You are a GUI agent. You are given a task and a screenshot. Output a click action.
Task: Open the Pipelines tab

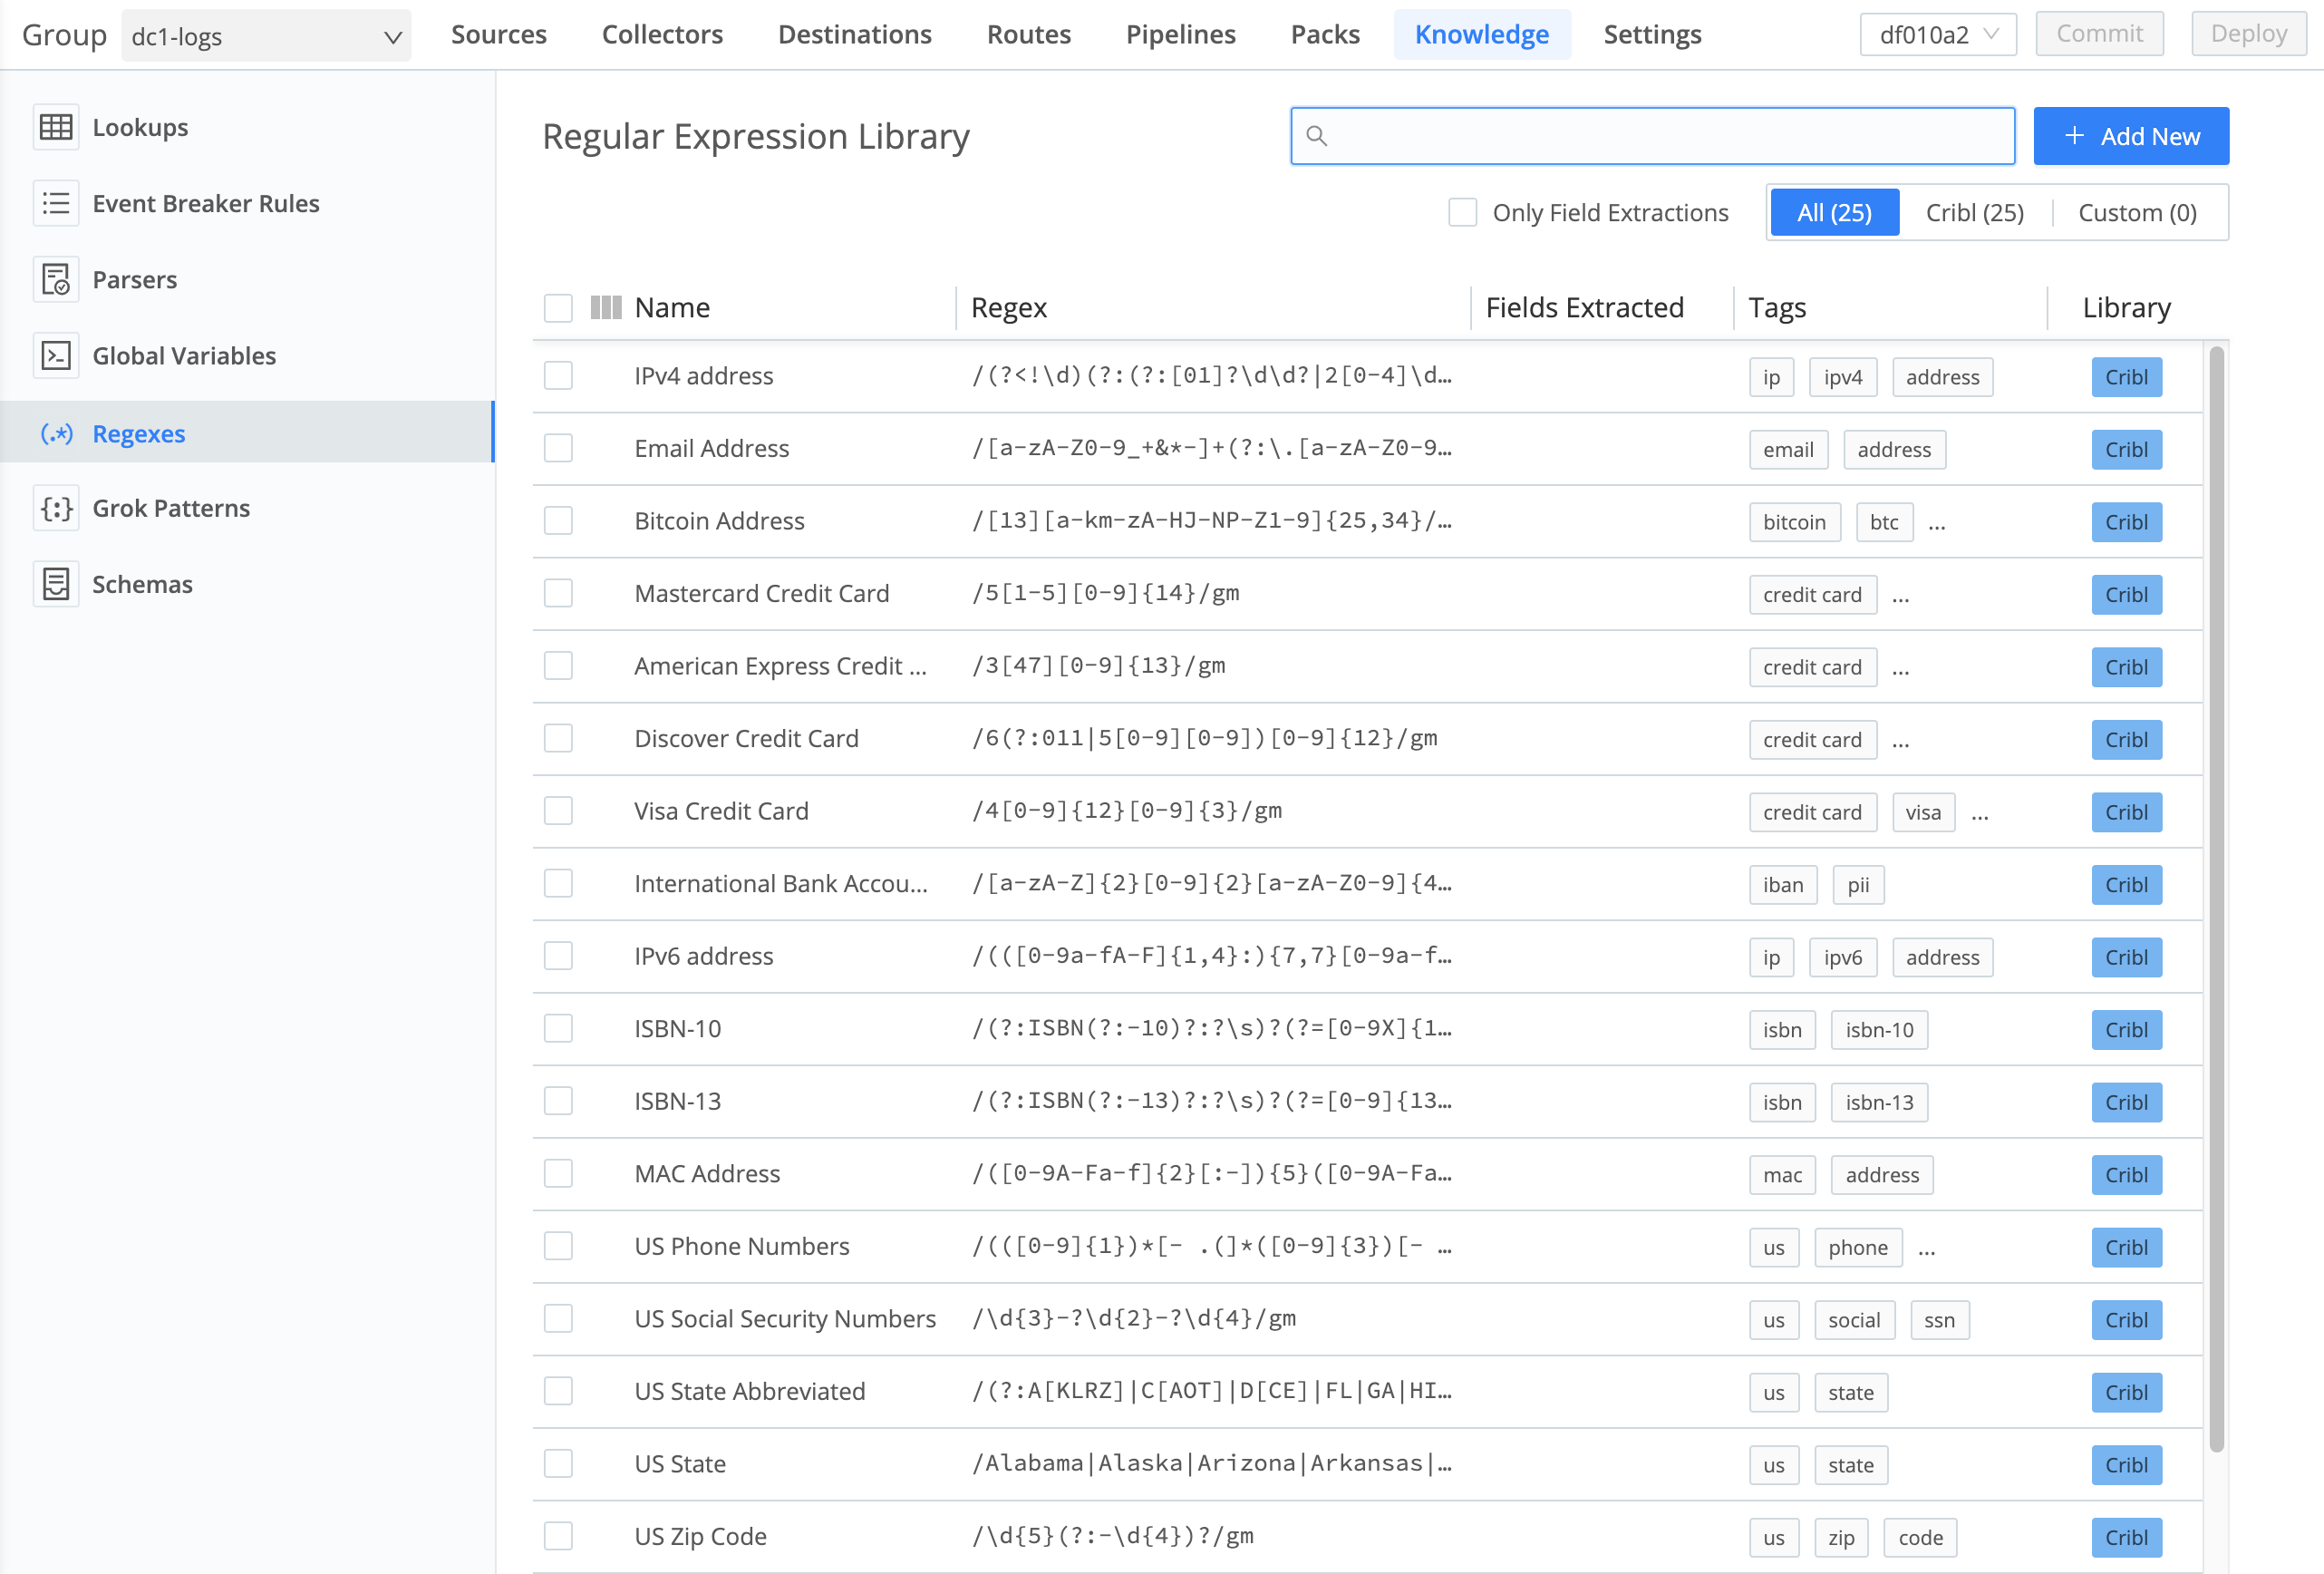[x=1181, y=35]
